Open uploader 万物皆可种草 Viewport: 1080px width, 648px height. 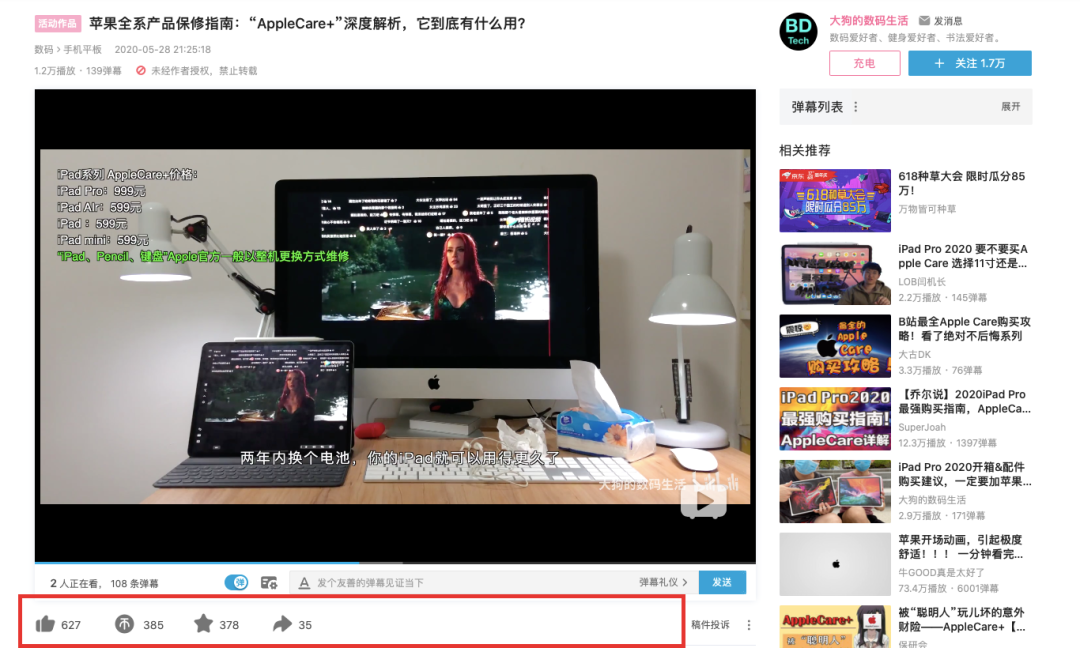[x=926, y=209]
